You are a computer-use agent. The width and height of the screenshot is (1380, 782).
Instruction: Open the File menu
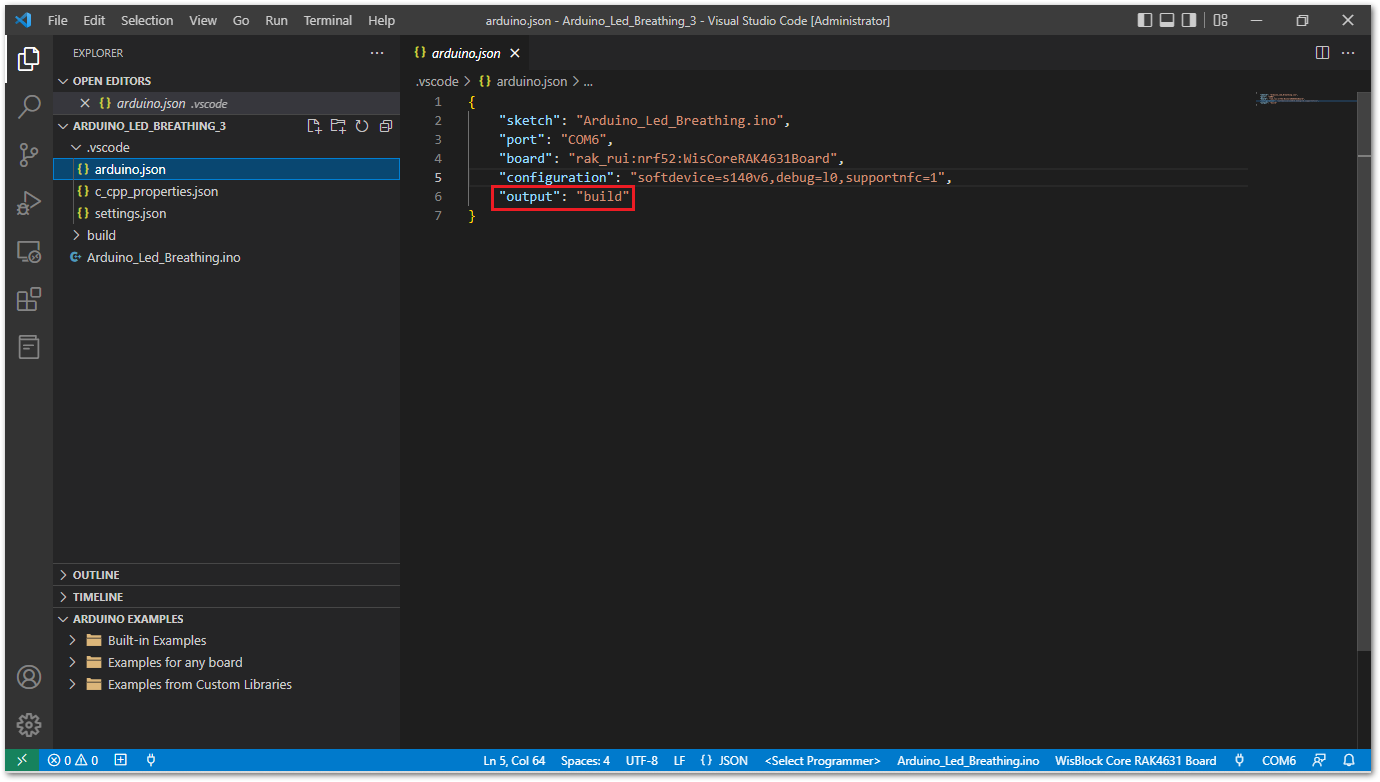click(x=58, y=20)
